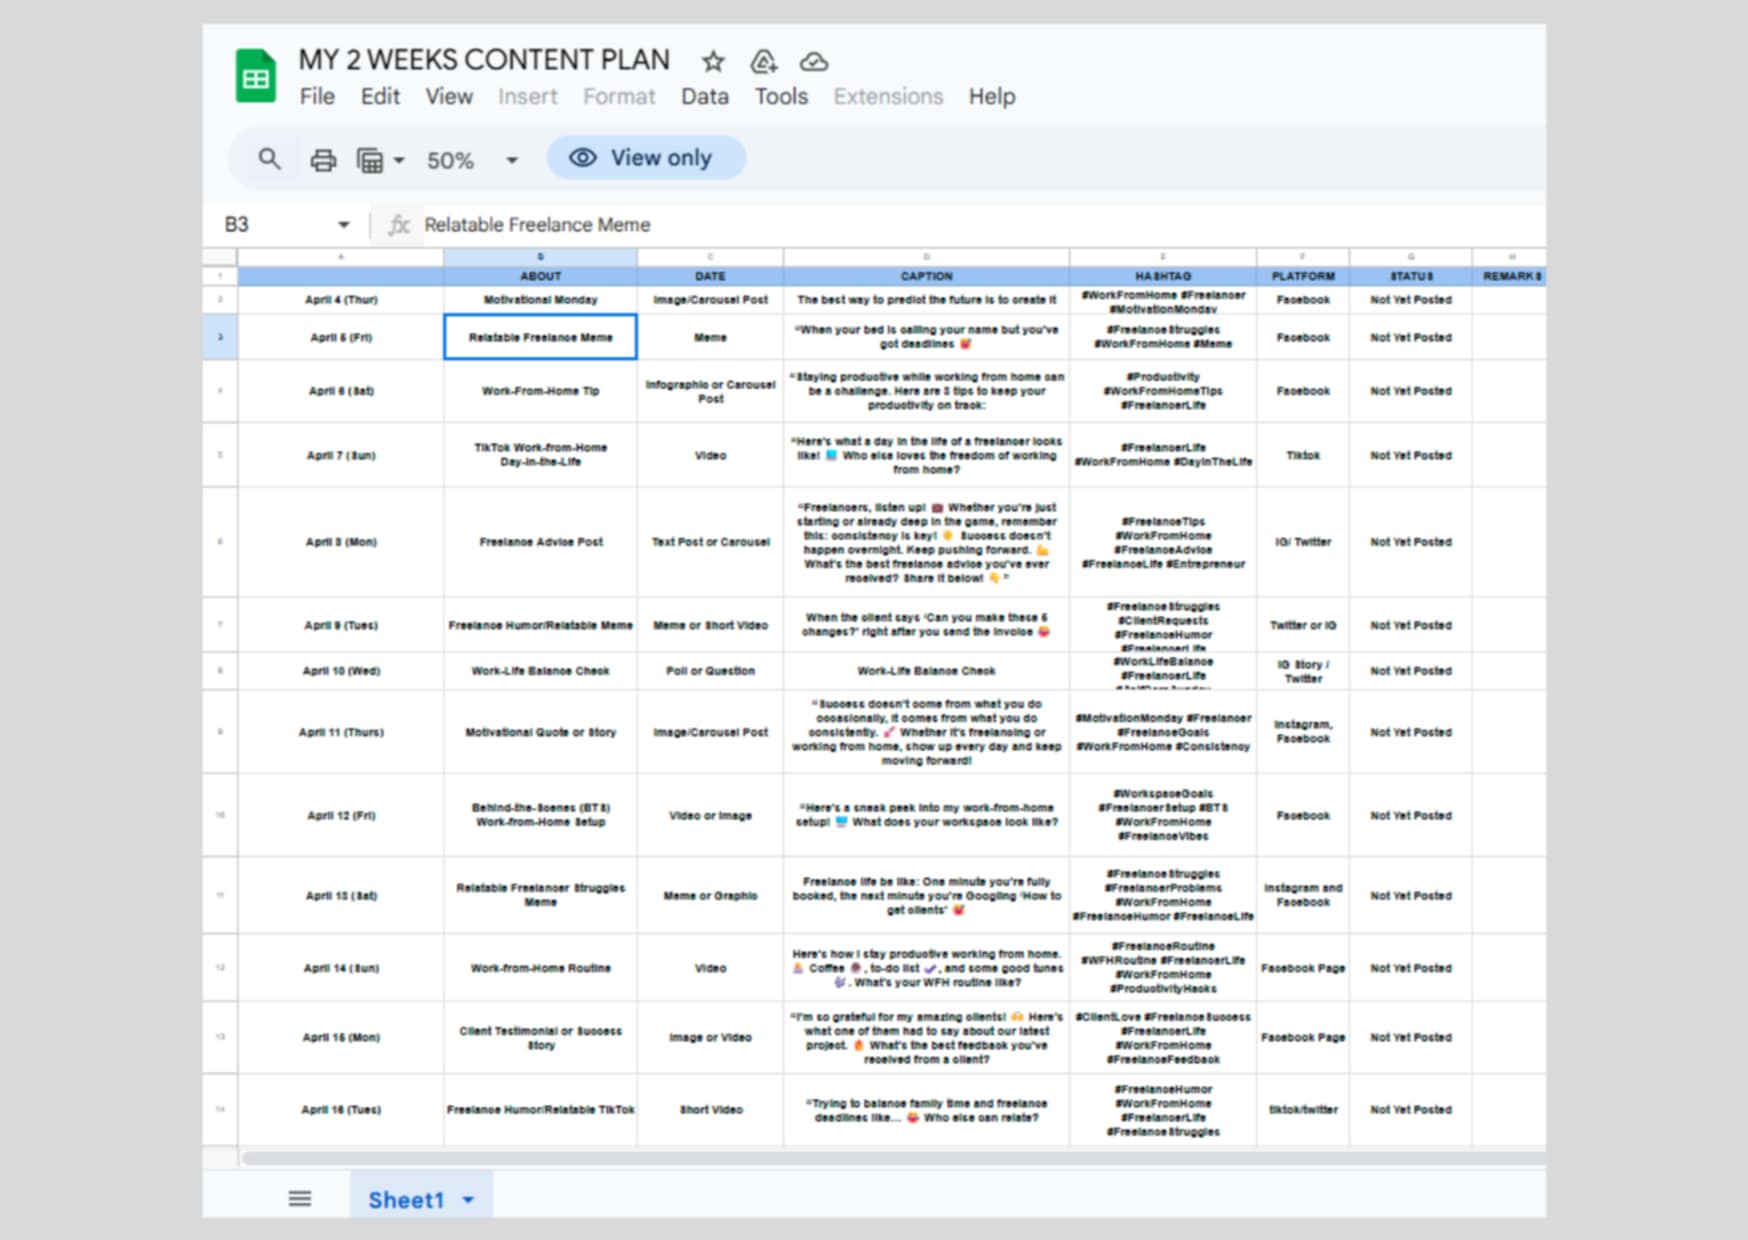Check cloud save status icon
Image resolution: width=1748 pixels, height=1240 pixels.
pos(814,62)
